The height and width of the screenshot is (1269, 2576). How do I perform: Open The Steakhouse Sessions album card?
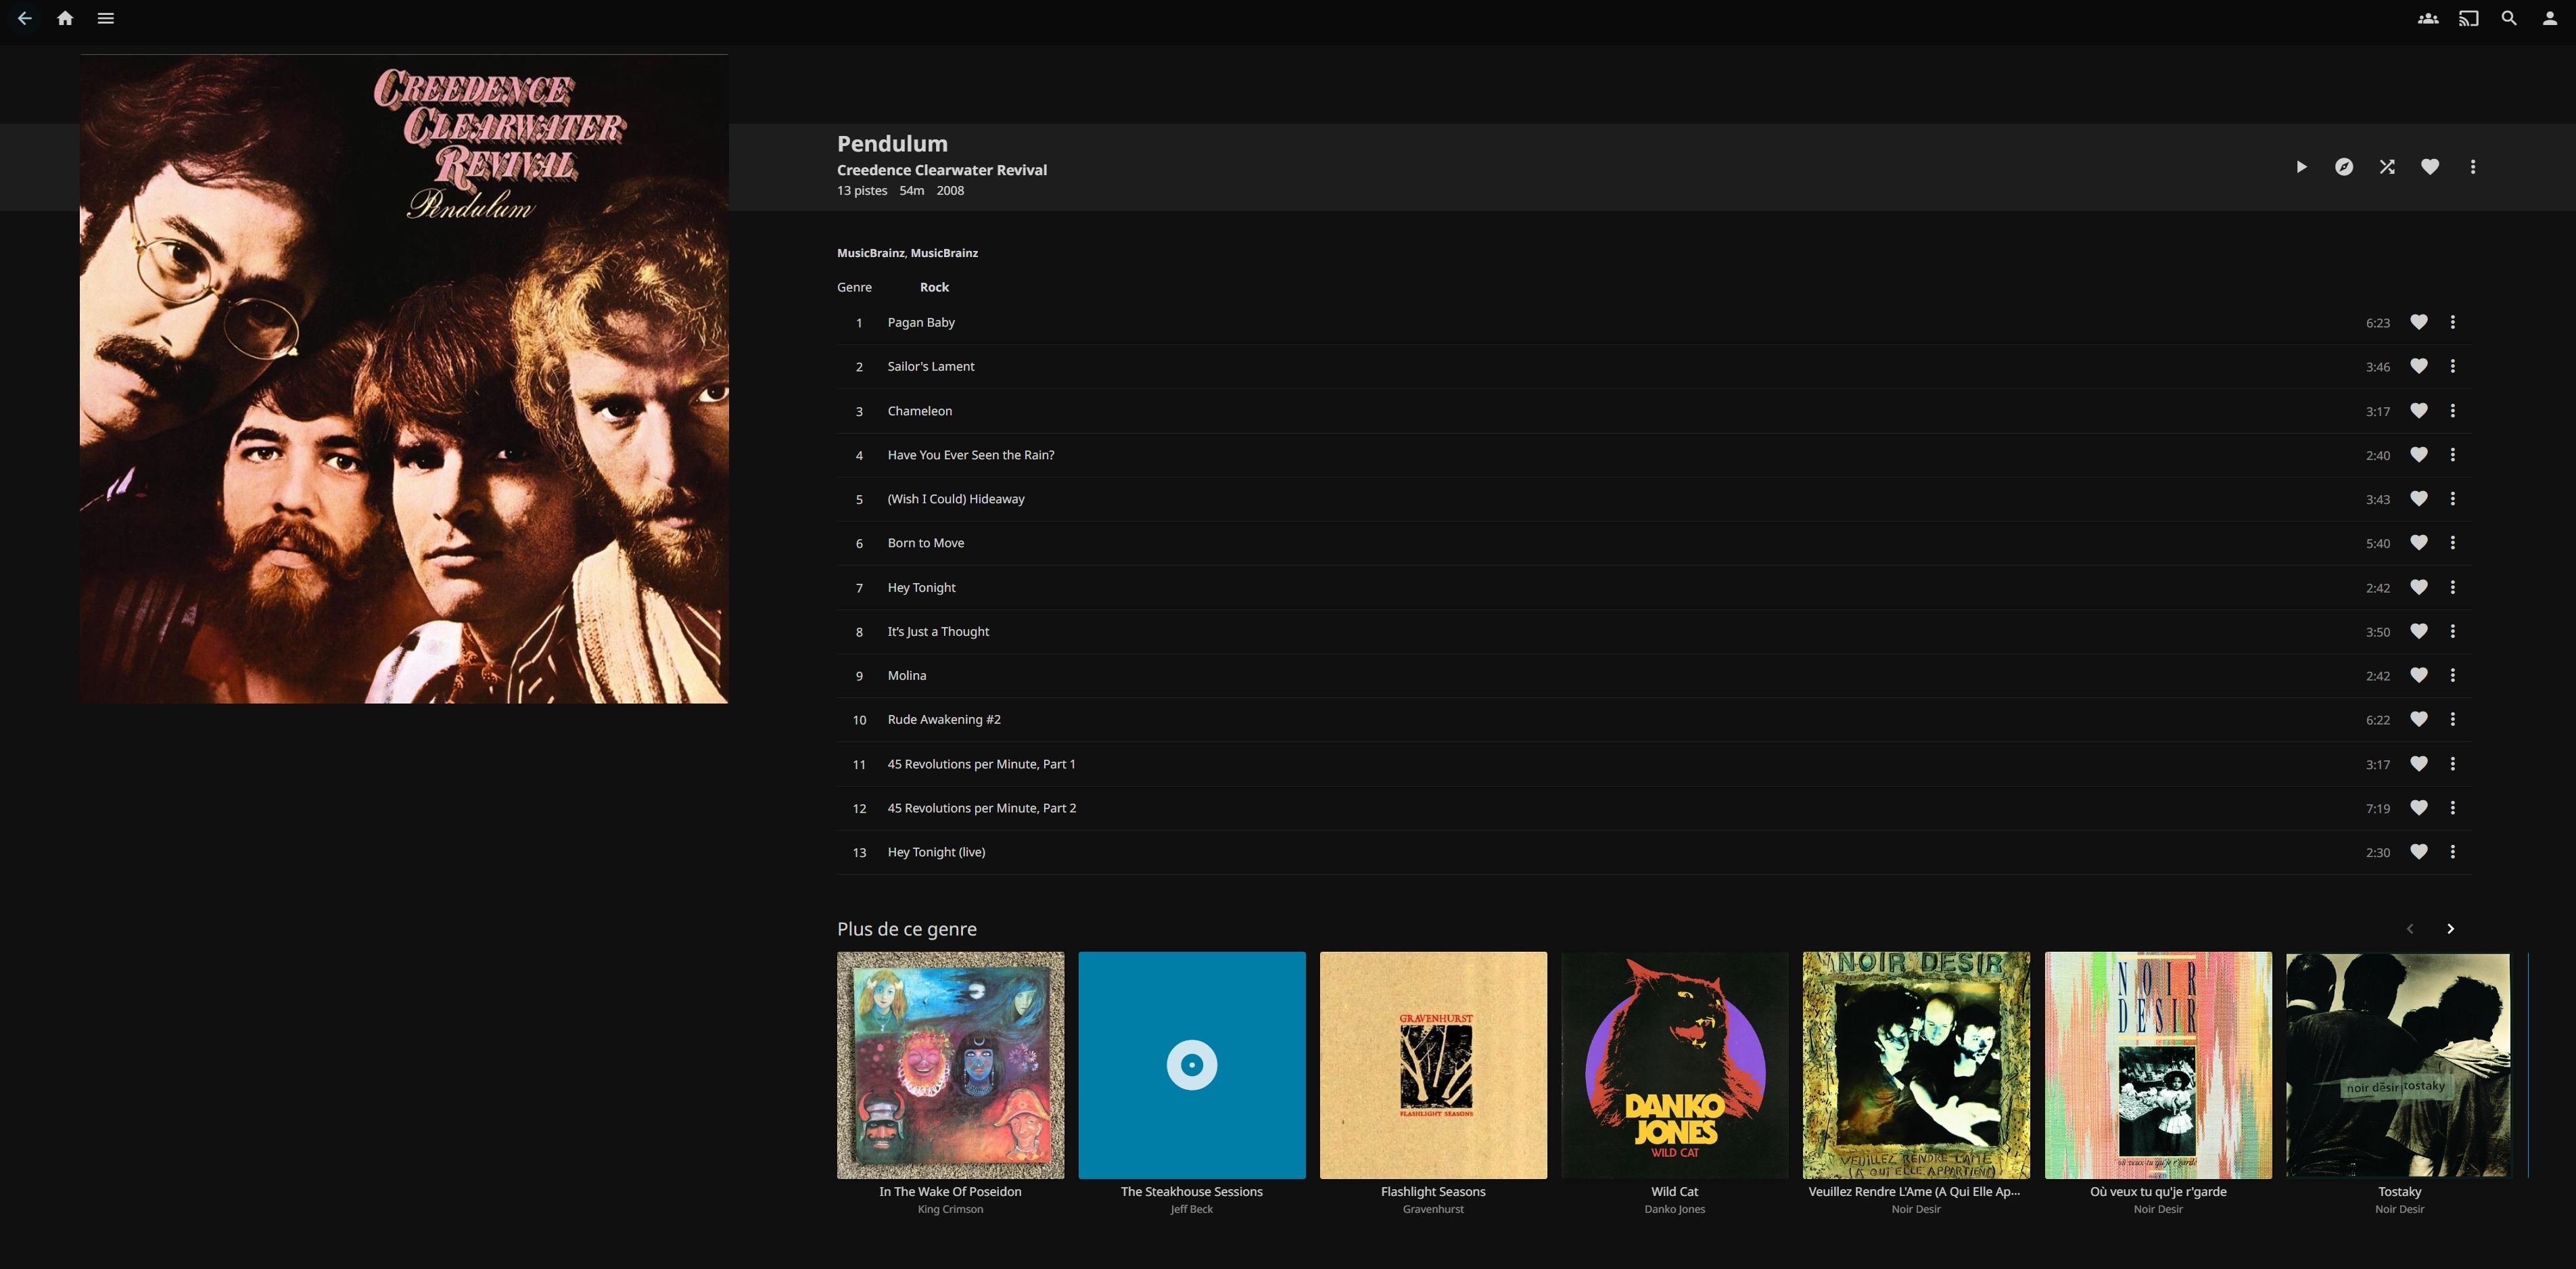1192,1065
